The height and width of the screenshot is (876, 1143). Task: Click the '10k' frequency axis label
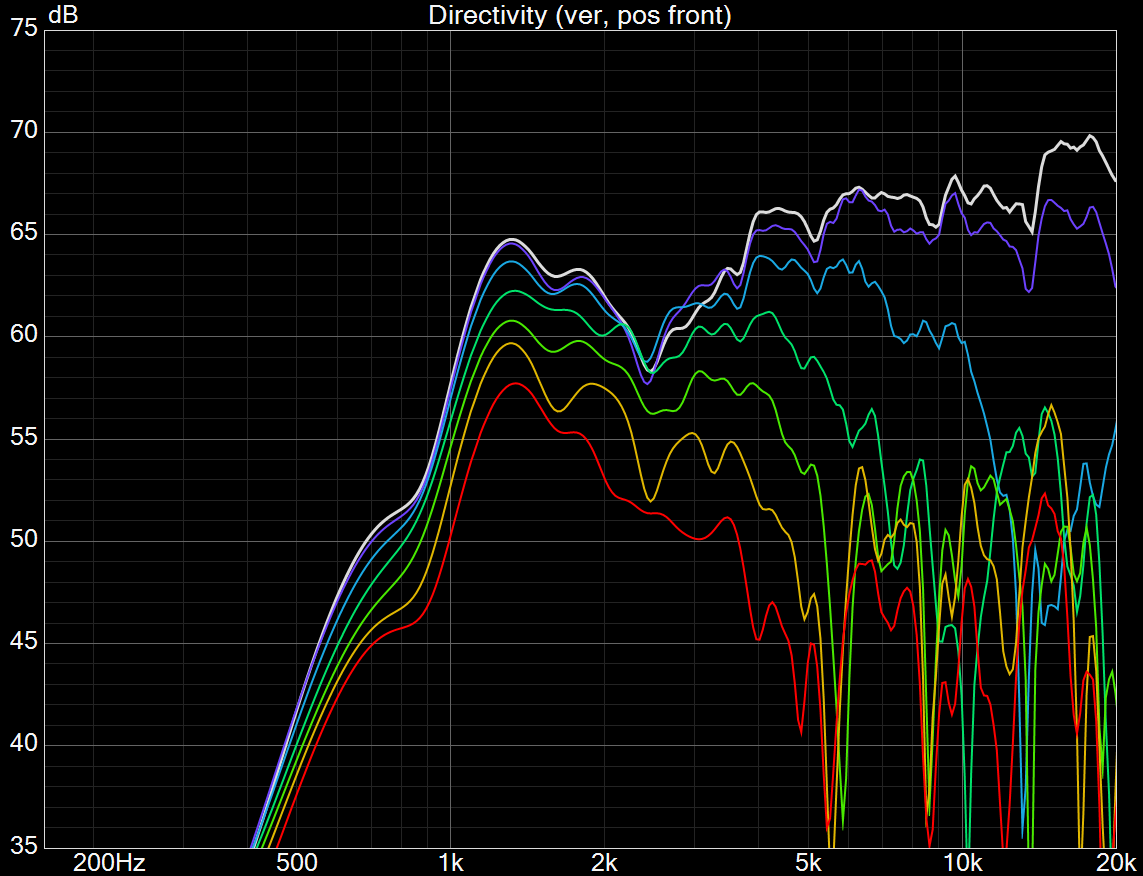(962, 864)
